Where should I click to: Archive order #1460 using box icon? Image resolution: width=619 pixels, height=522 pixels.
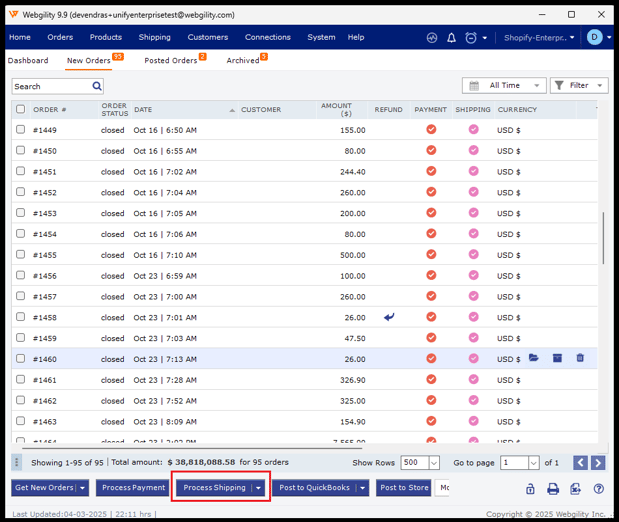tap(557, 358)
